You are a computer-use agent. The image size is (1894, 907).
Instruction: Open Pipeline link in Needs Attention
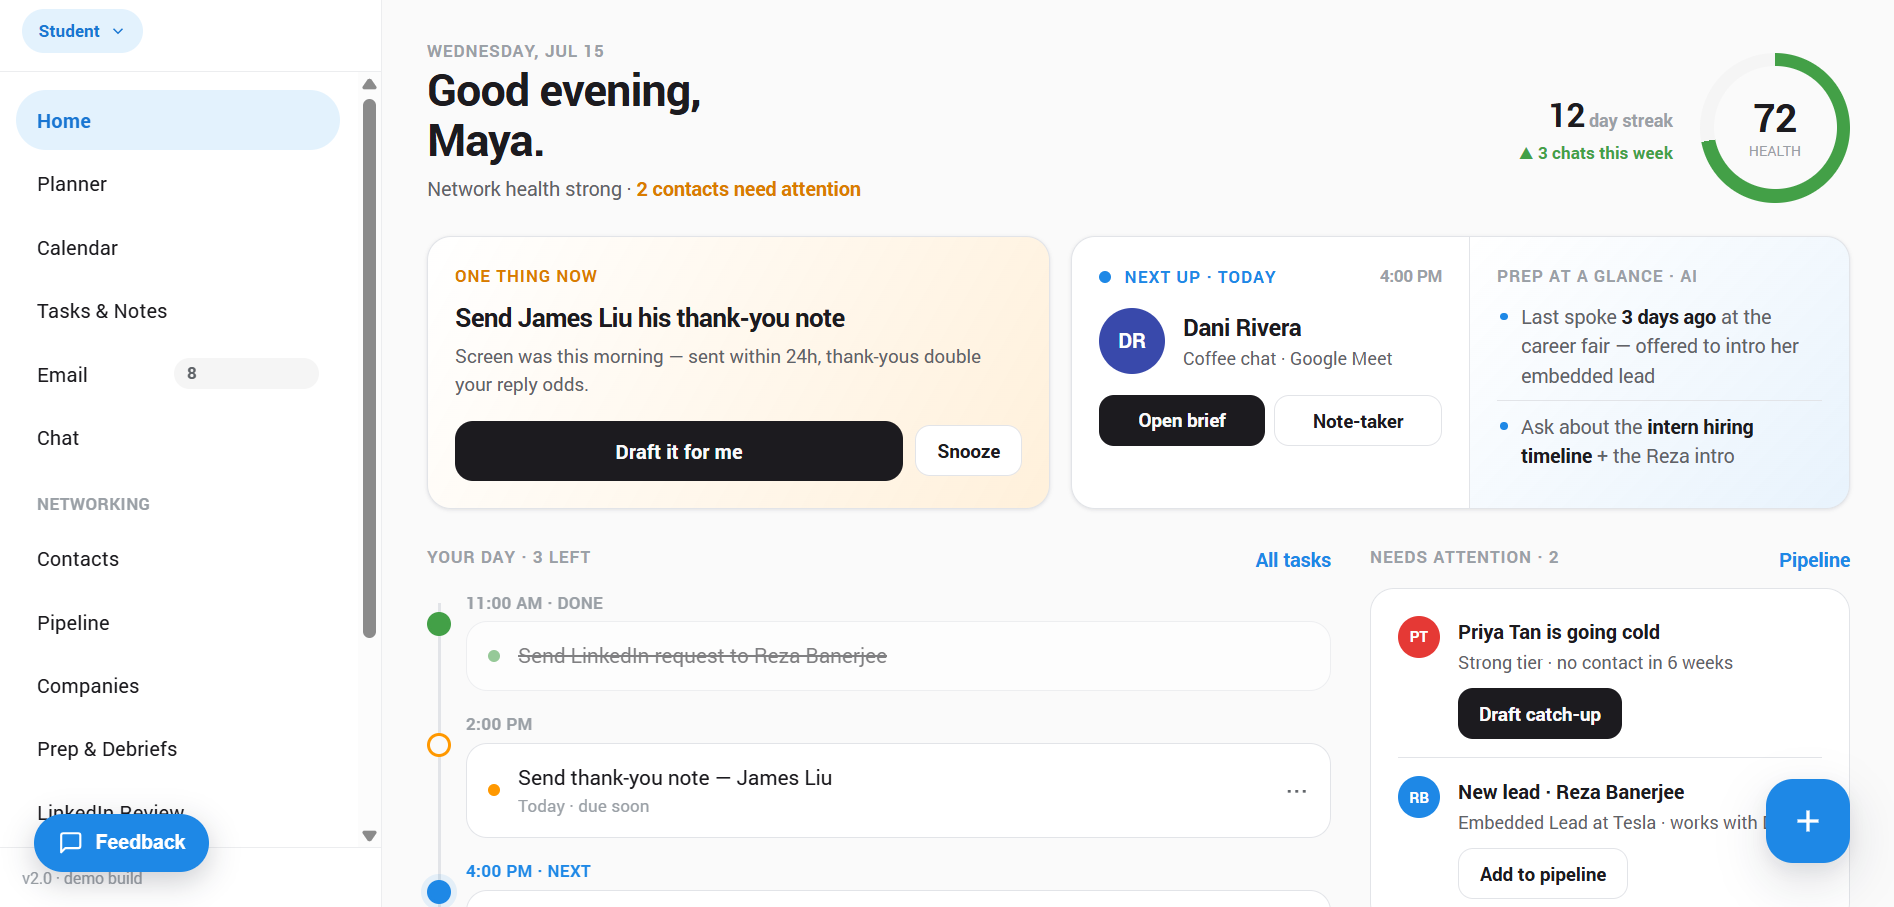1814,560
